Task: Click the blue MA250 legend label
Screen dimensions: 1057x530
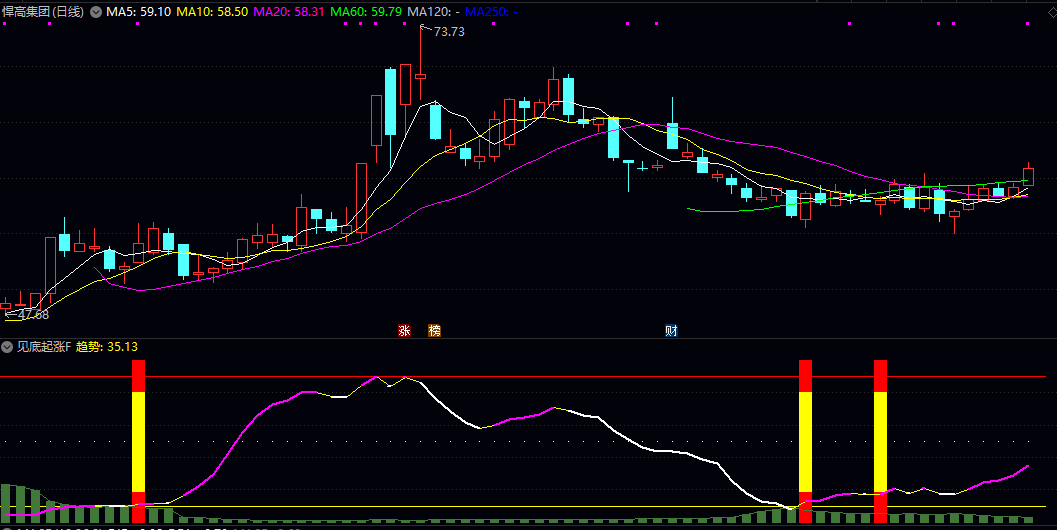Action: coord(492,12)
